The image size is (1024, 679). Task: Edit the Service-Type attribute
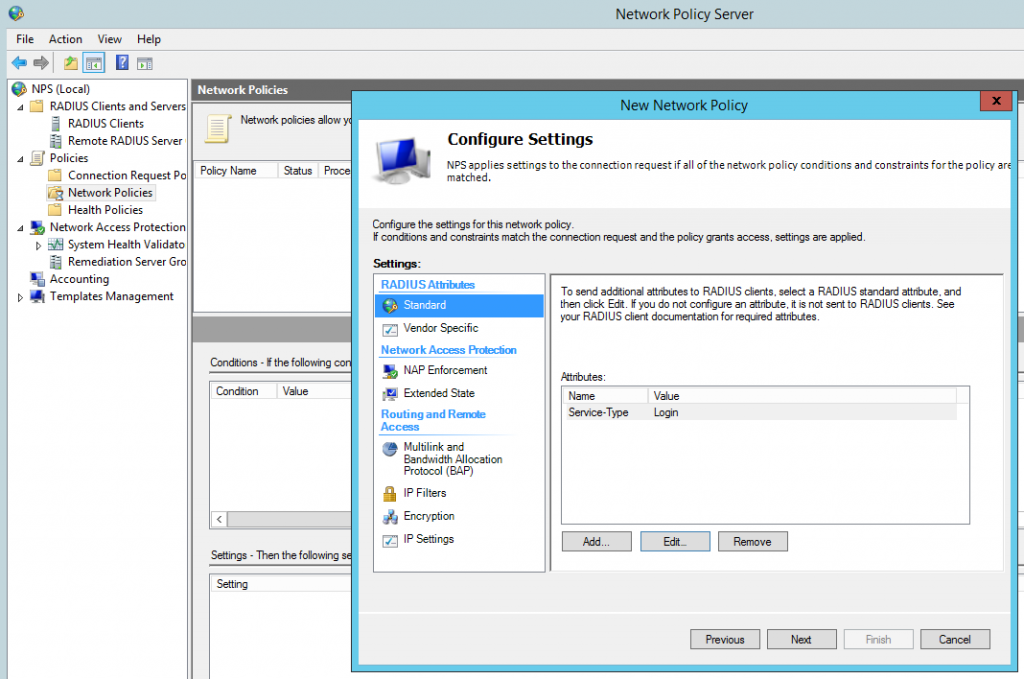(x=674, y=541)
